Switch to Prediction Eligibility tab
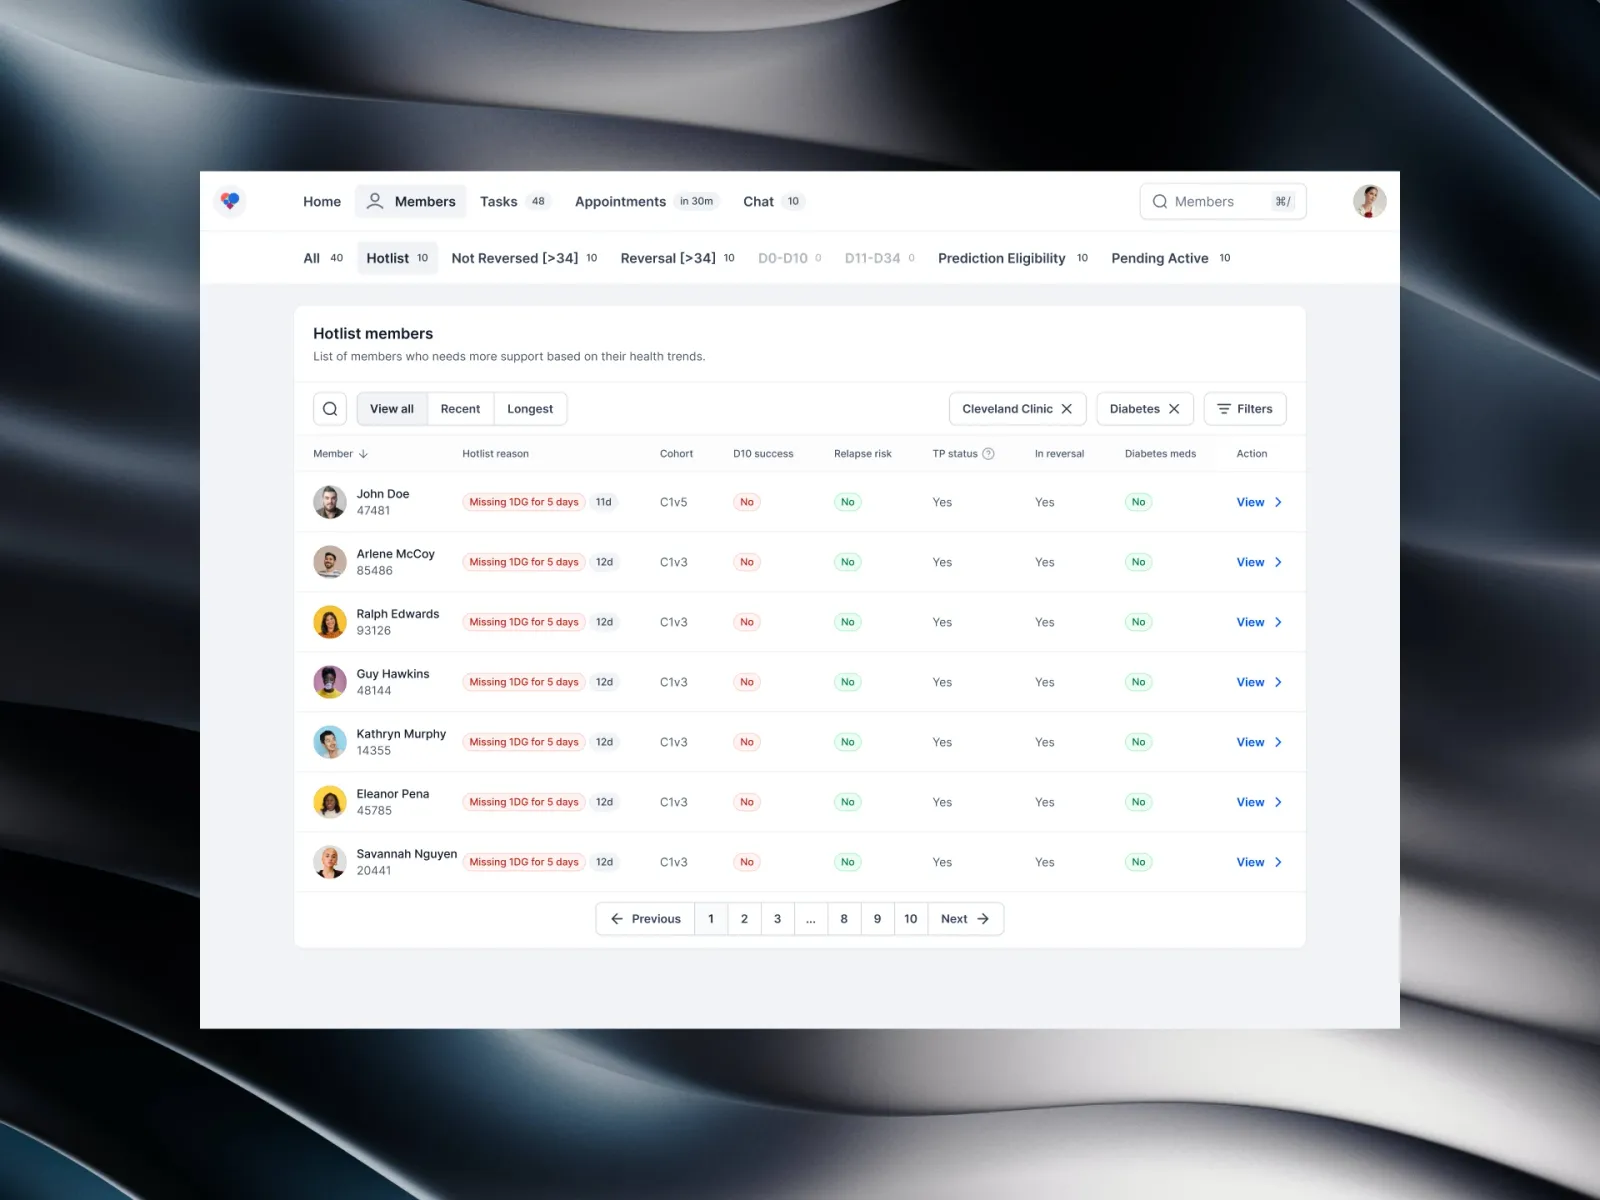This screenshot has height=1200, width=1600. (1013, 258)
